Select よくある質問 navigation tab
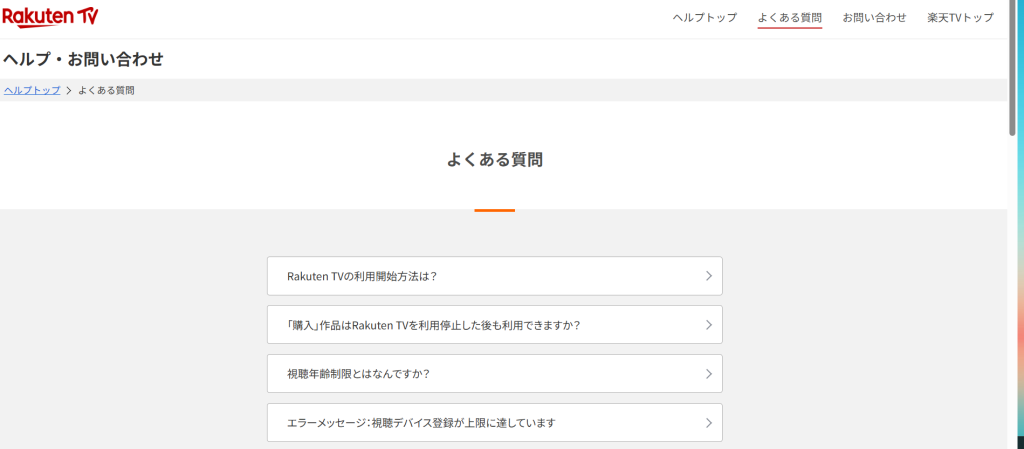The image size is (1024, 449). (x=790, y=18)
